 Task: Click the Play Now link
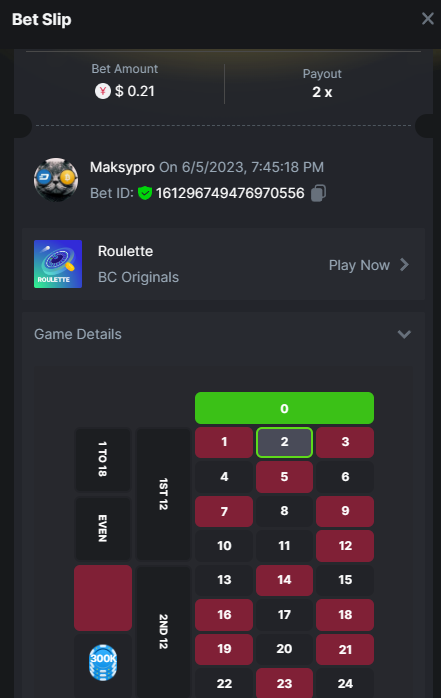(x=359, y=265)
